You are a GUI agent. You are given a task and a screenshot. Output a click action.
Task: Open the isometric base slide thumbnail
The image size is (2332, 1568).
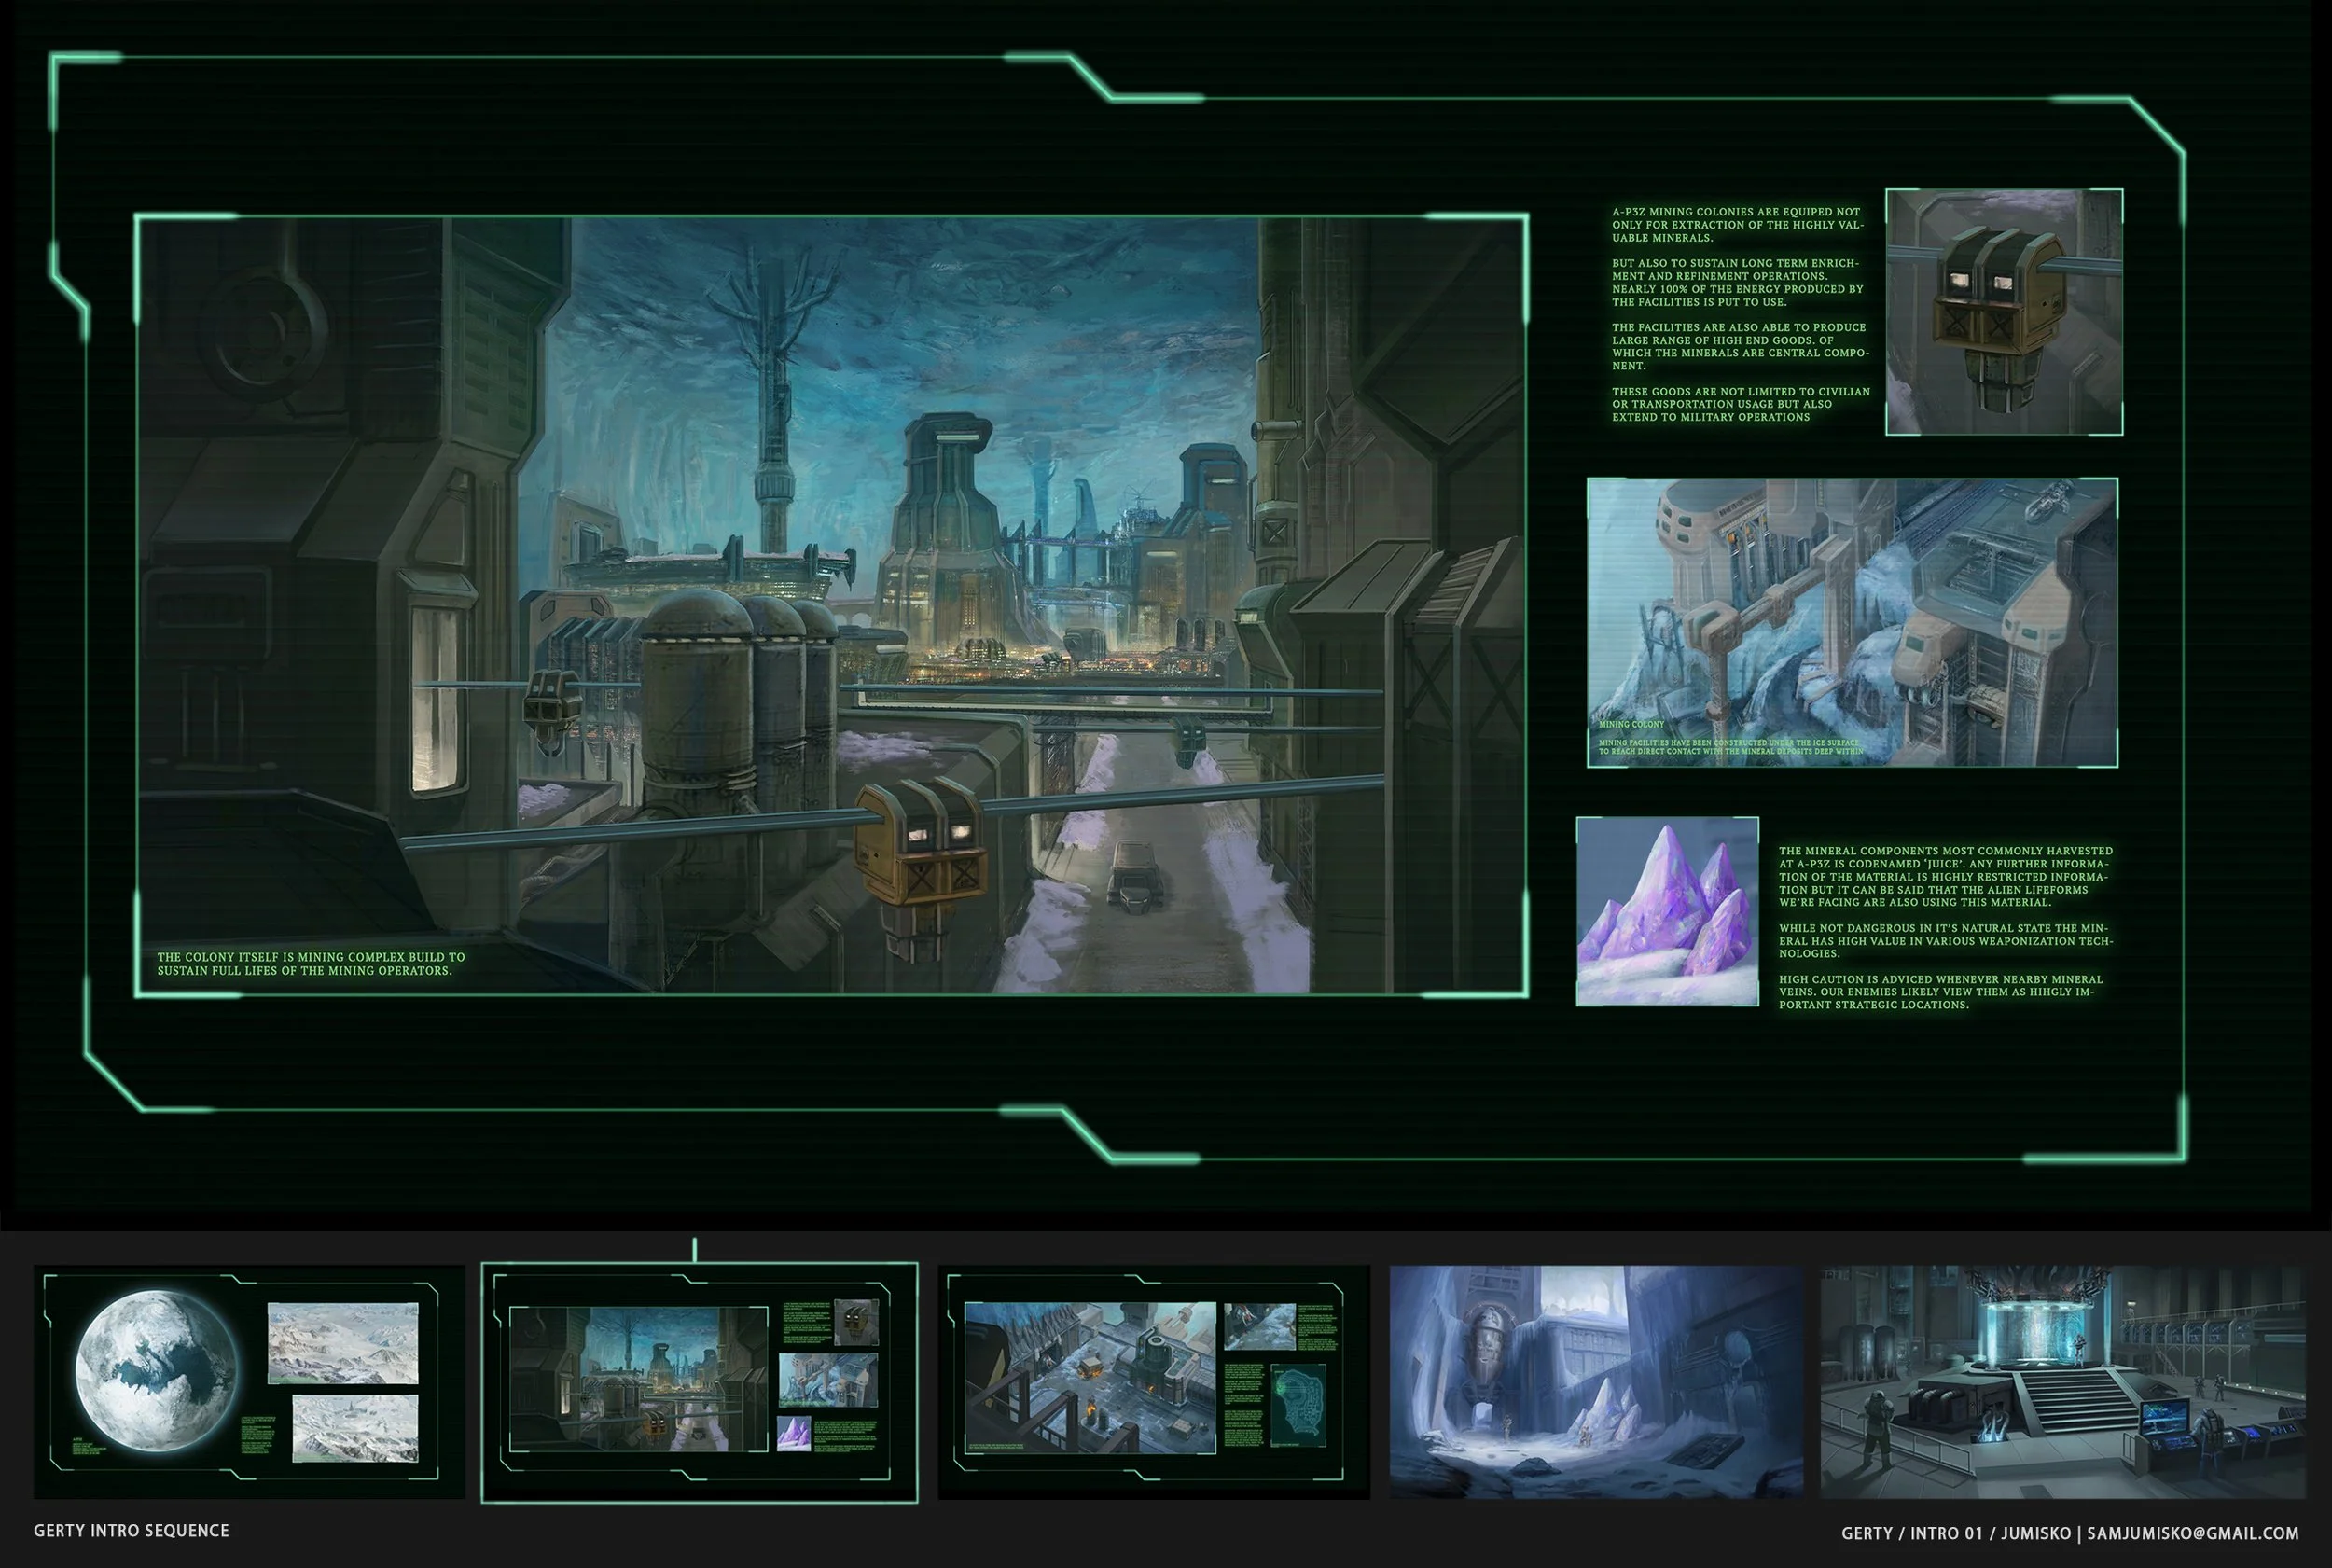pyautogui.click(x=1153, y=1381)
